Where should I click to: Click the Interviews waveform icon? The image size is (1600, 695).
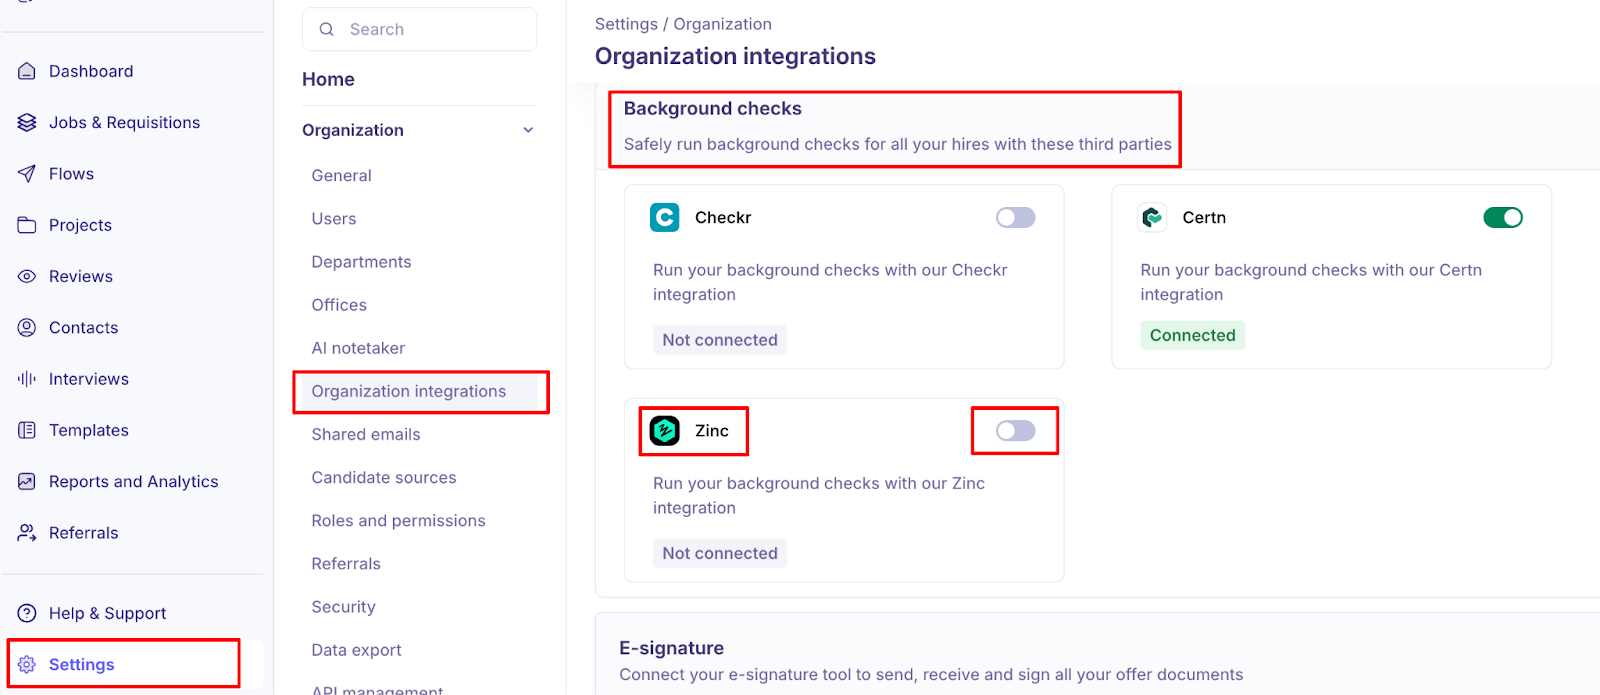coord(27,379)
